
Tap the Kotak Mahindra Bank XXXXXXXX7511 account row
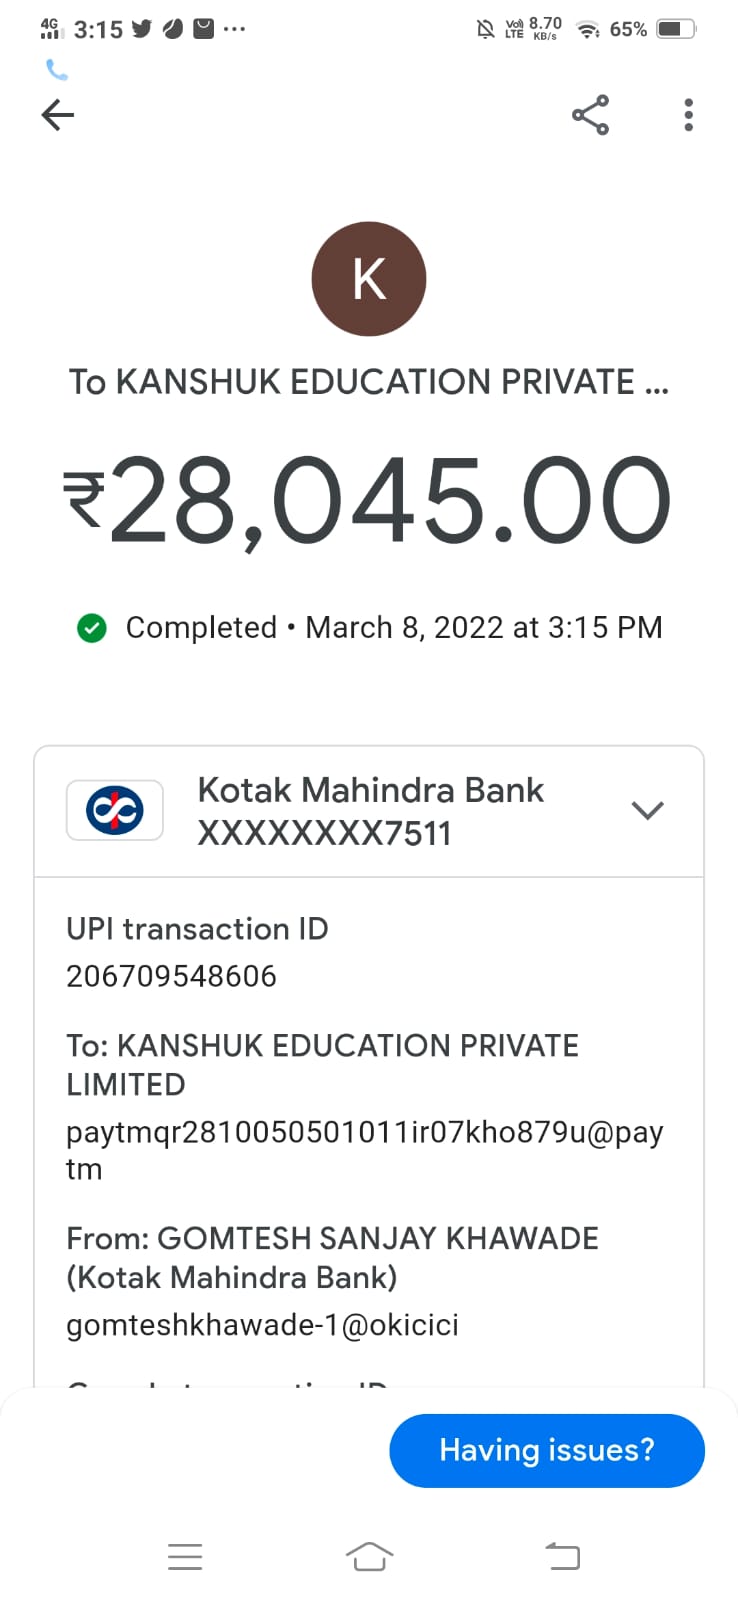[x=370, y=811]
